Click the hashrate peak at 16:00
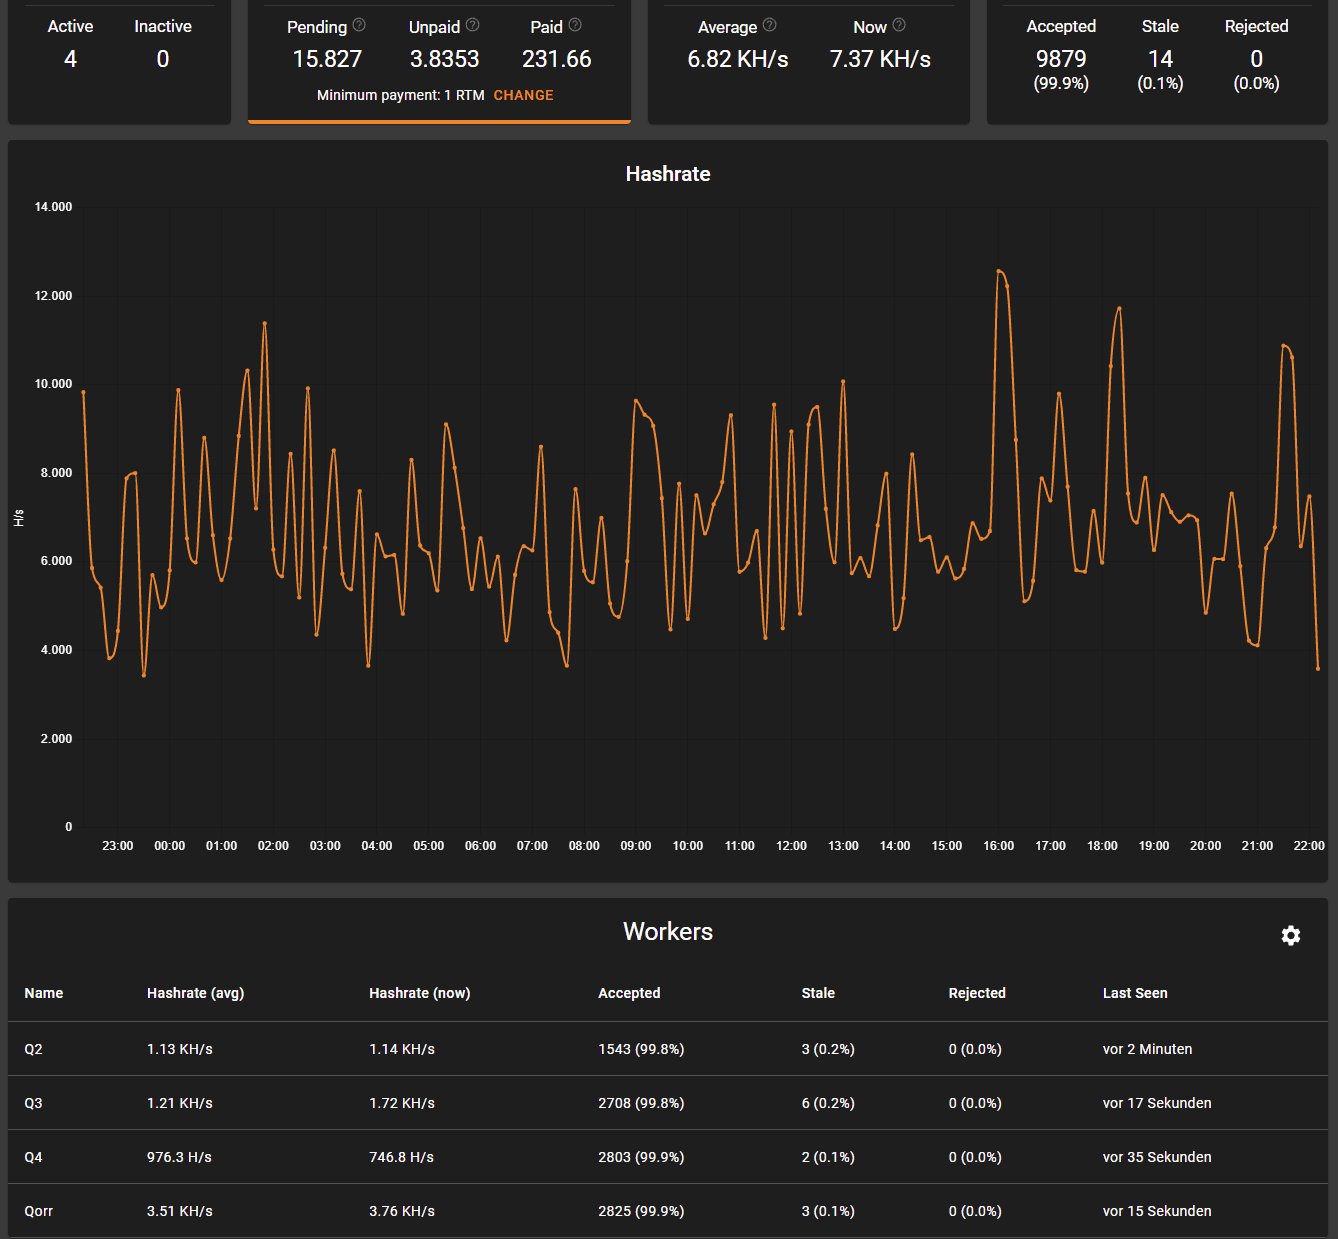The height and width of the screenshot is (1239, 1338). (x=999, y=270)
